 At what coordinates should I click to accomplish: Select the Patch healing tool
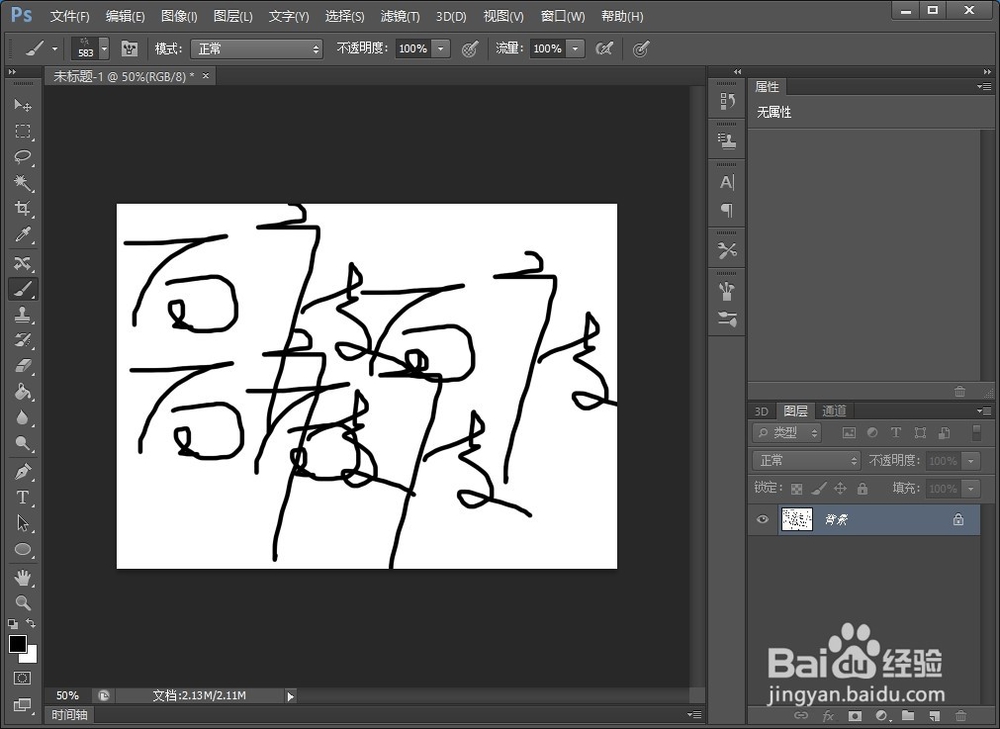(x=23, y=263)
